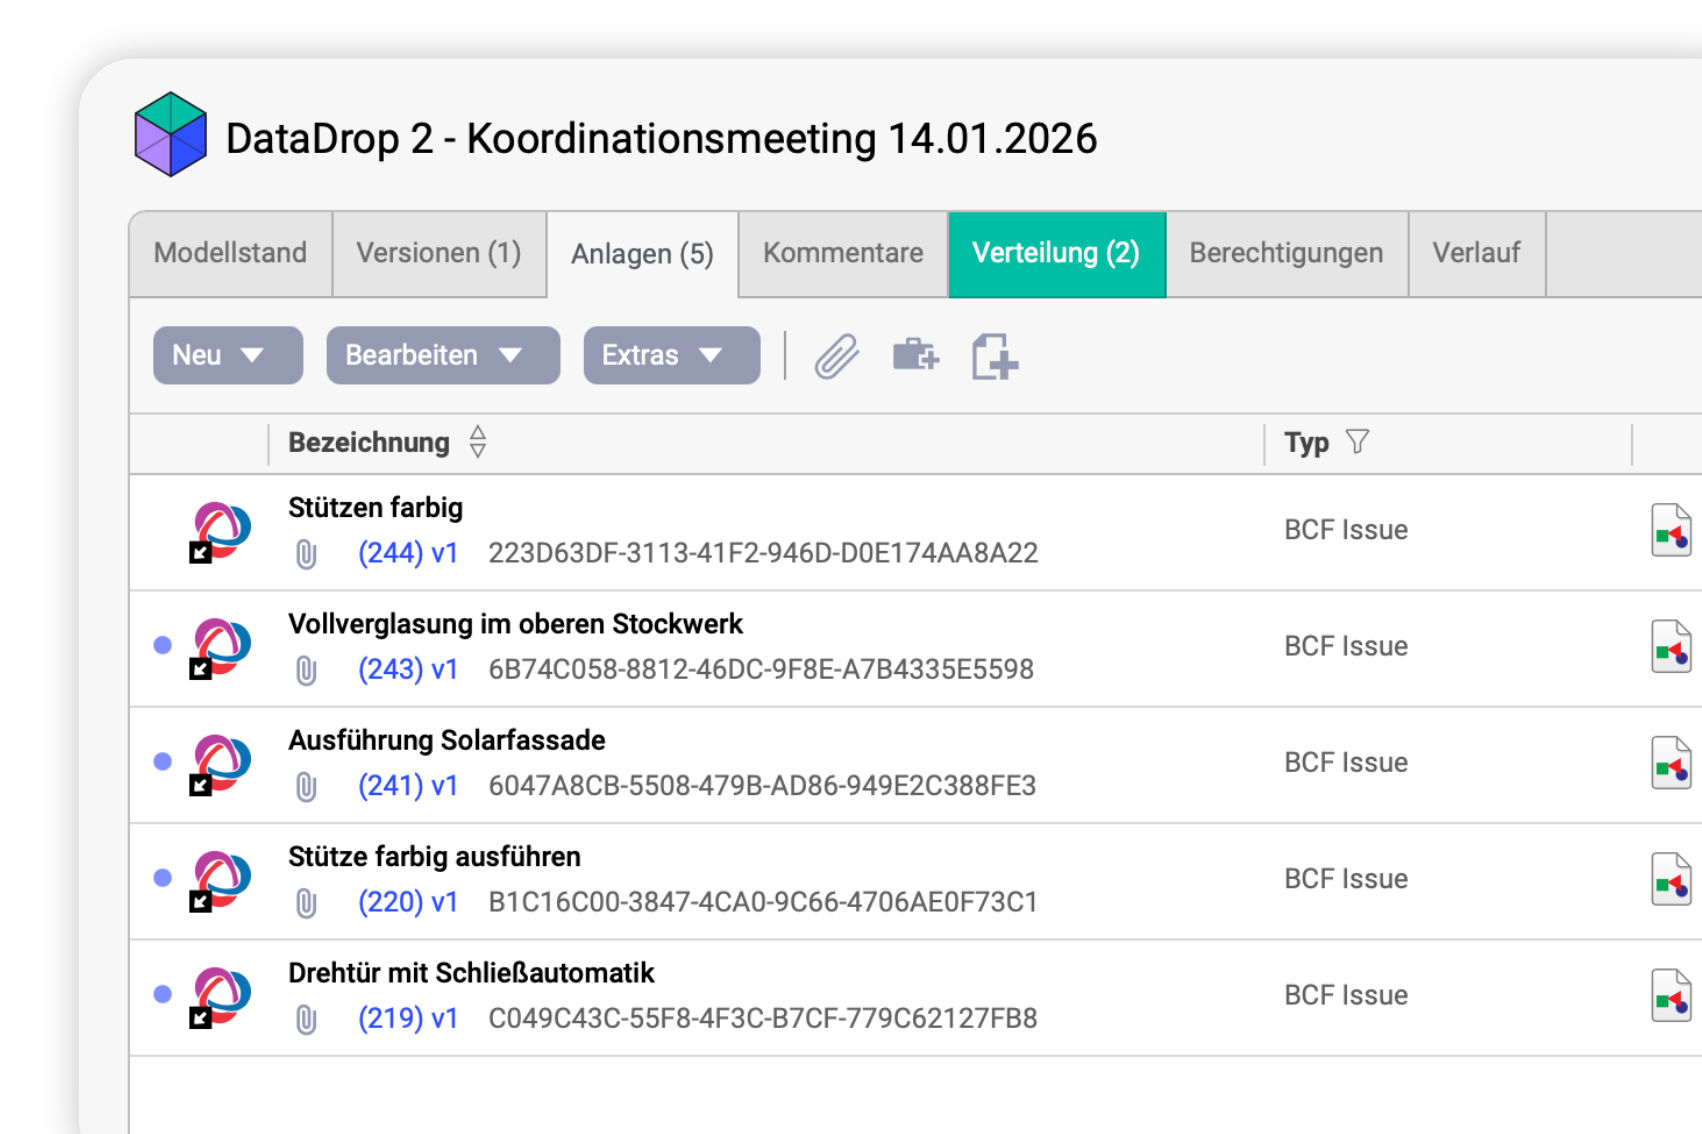Image resolution: width=1702 pixels, height=1134 pixels.
Task: Click the briefcase with plus toolbar icon
Action: 915,355
